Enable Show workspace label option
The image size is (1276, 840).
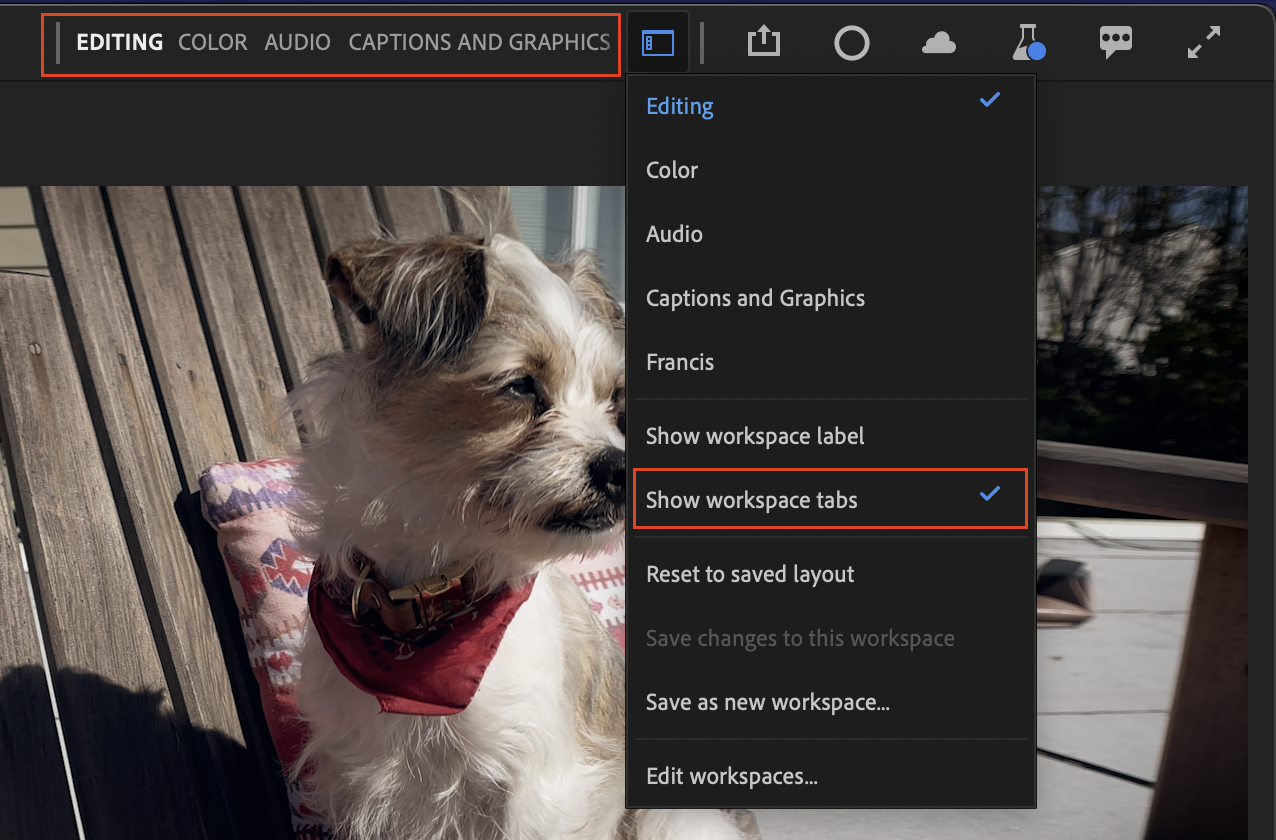coord(755,435)
